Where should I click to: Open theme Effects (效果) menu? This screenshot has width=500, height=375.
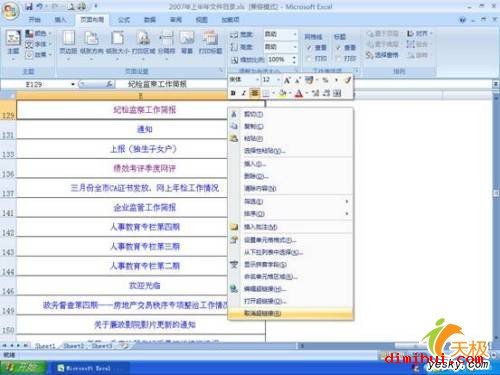click(x=38, y=55)
